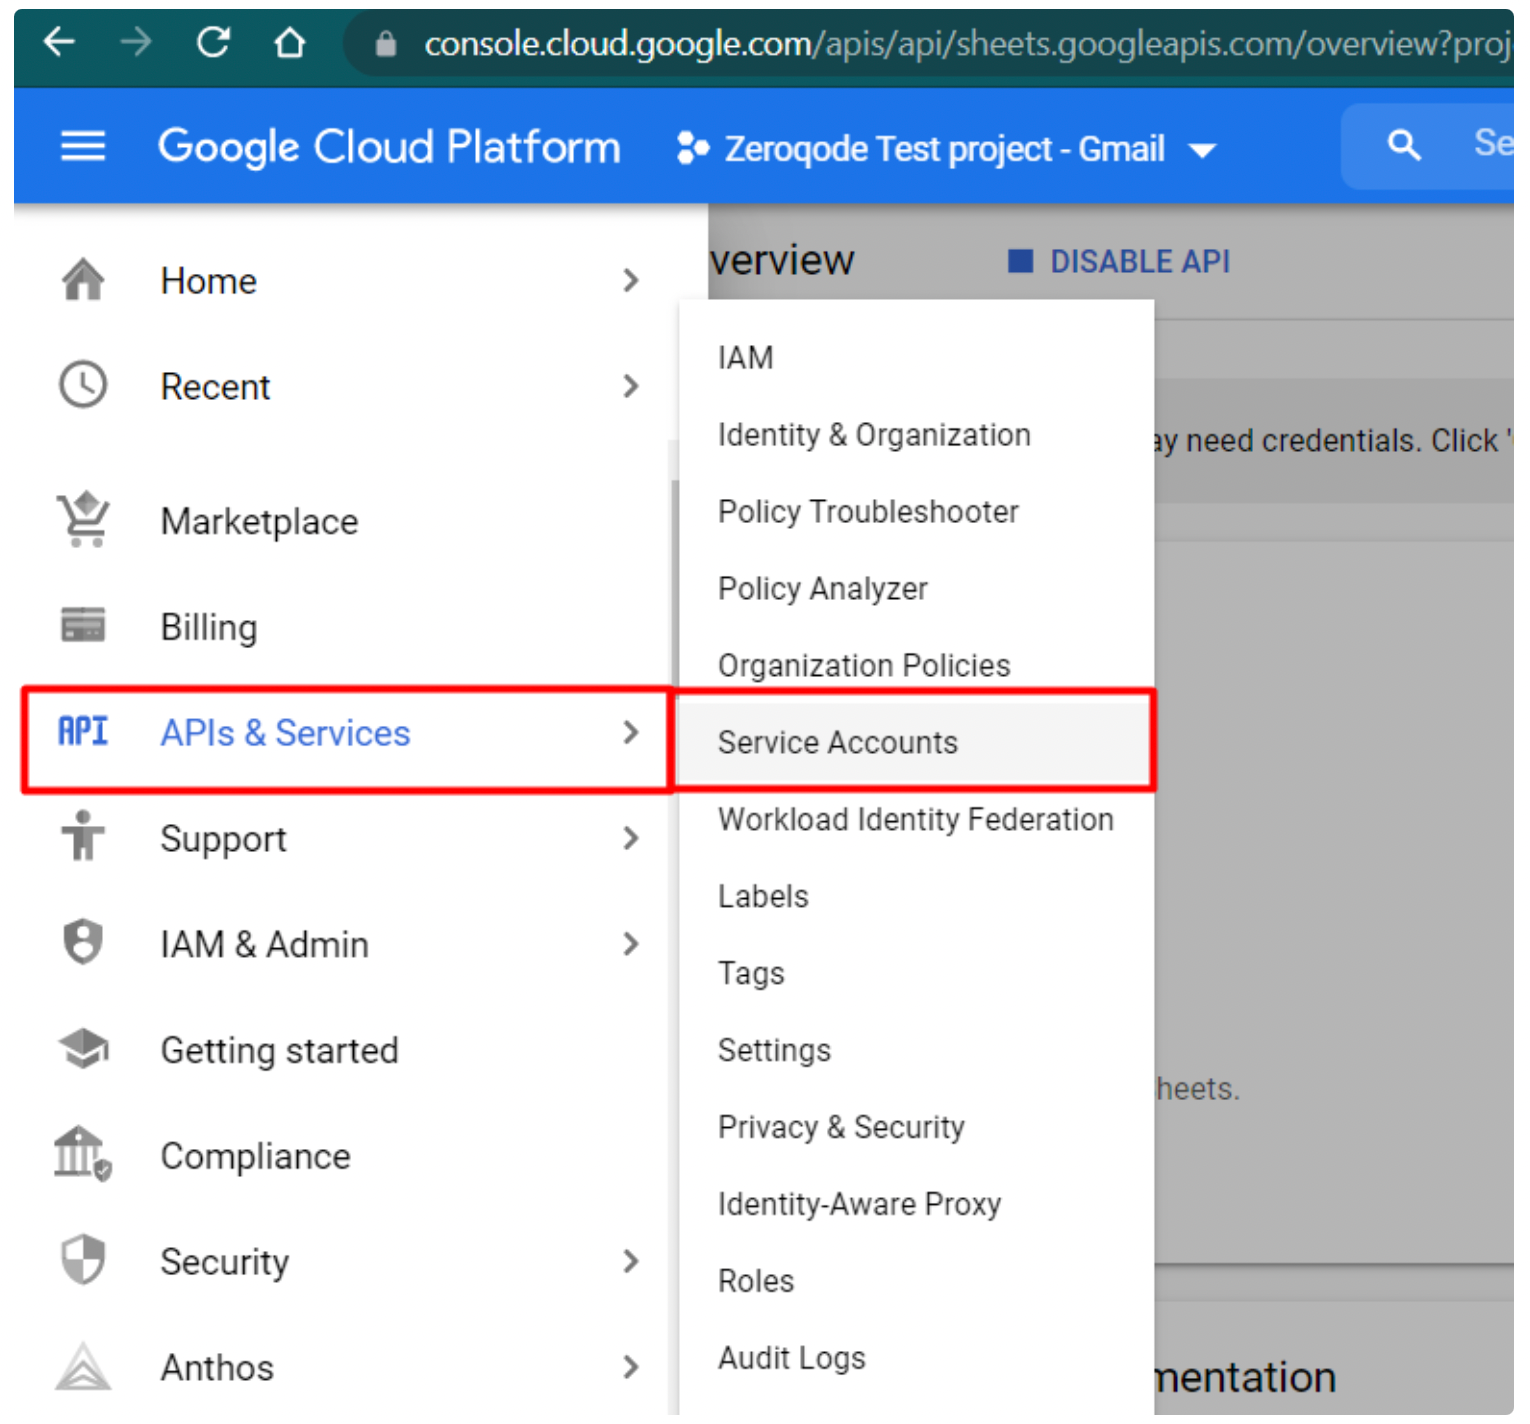Click the Support person icon
Viewport: 1530px width, 1424px height.
pyautogui.click(x=82, y=838)
